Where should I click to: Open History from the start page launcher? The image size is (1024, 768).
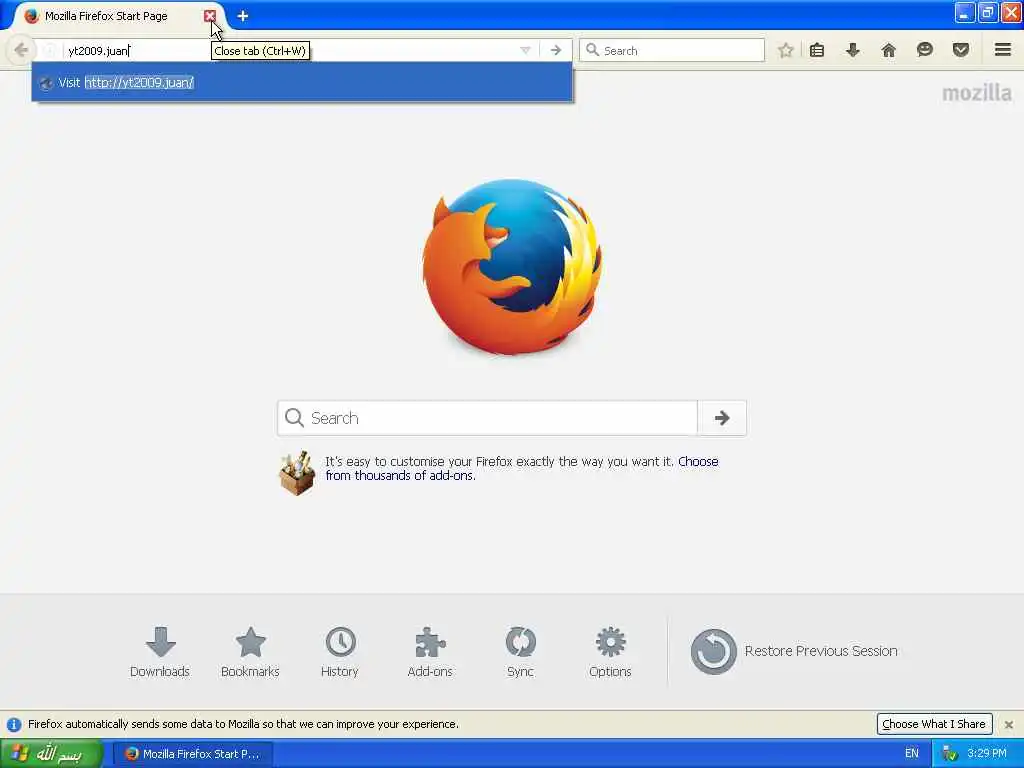(x=340, y=652)
